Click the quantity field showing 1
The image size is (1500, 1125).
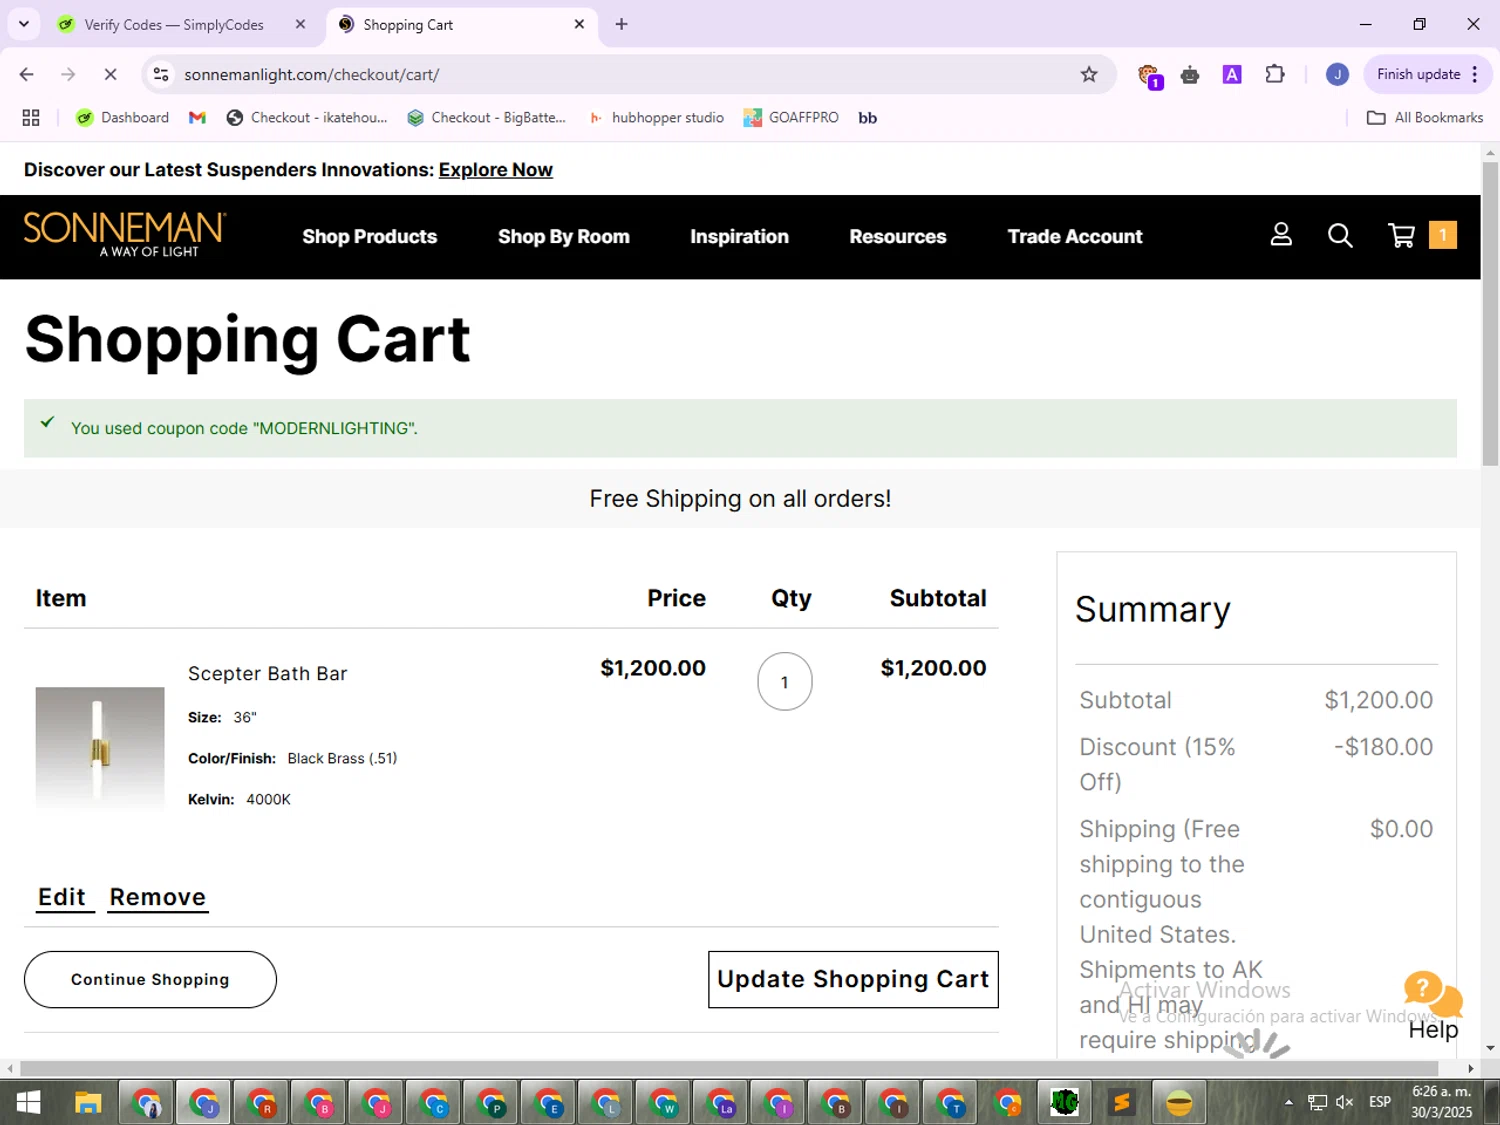coord(785,682)
